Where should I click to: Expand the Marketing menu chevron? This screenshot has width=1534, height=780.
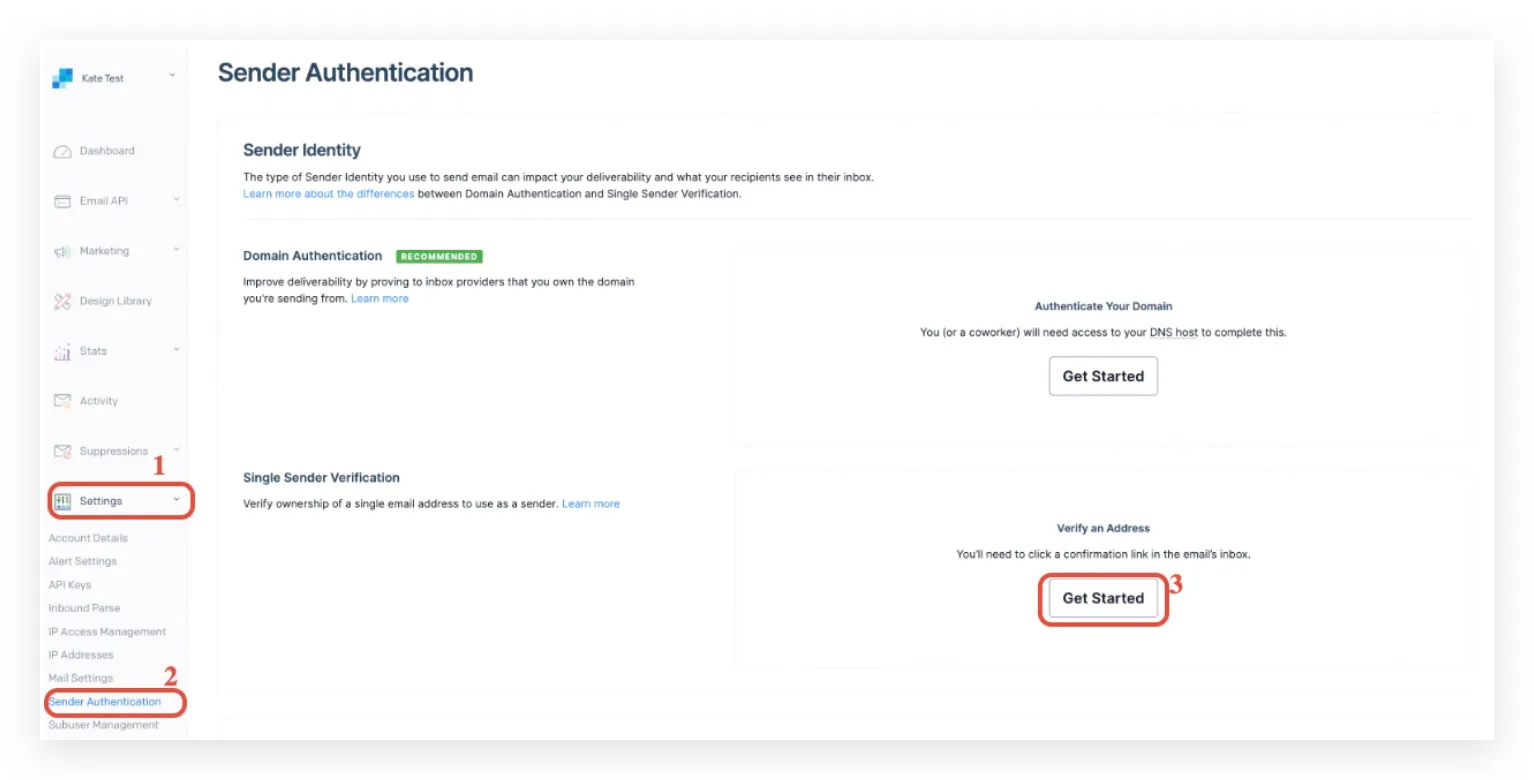coord(176,249)
